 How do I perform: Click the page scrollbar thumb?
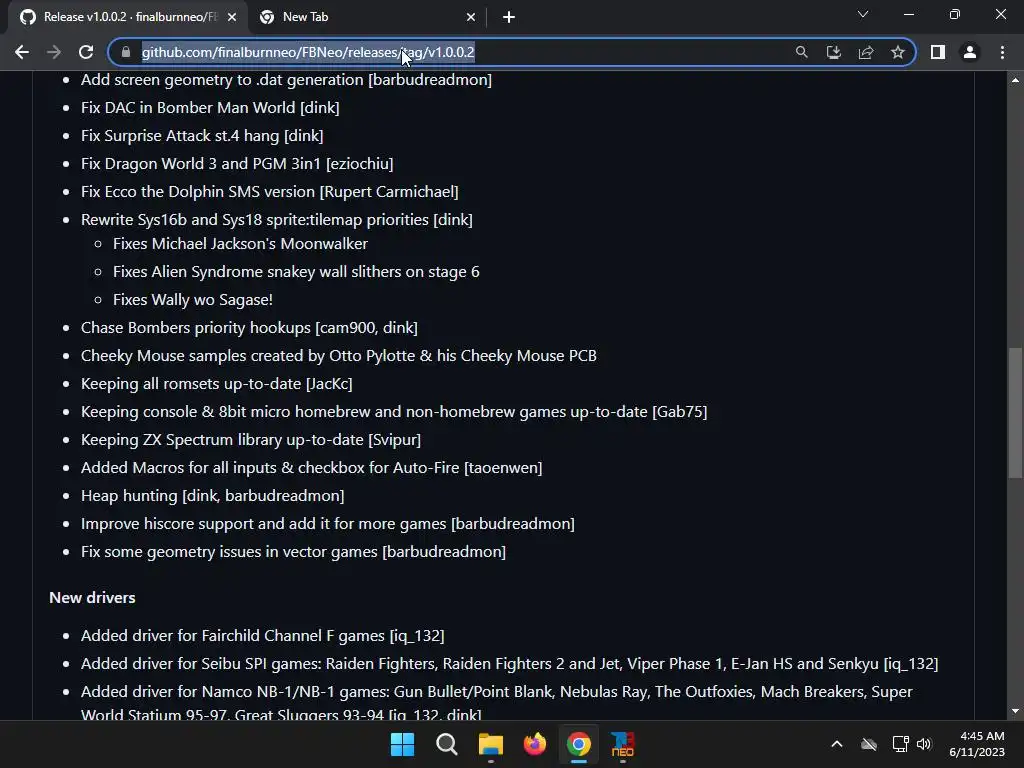(1015, 413)
